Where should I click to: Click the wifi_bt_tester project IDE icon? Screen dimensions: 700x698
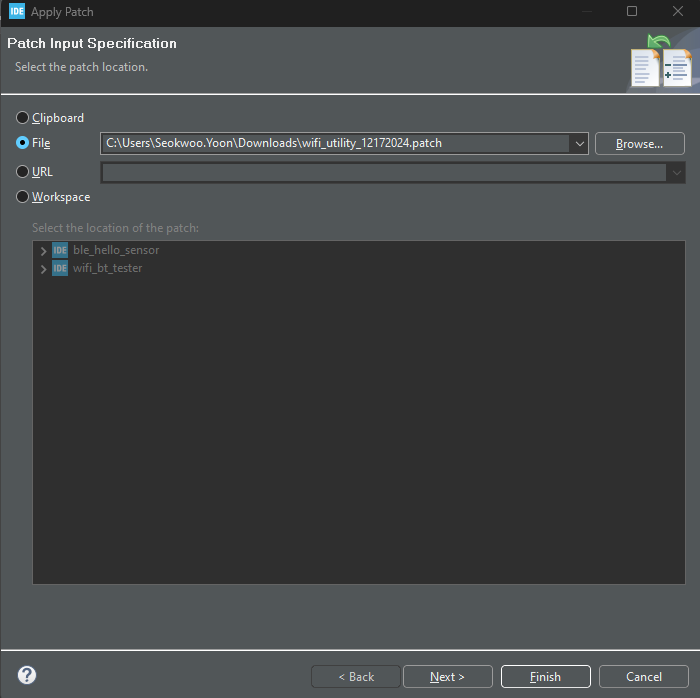60,268
